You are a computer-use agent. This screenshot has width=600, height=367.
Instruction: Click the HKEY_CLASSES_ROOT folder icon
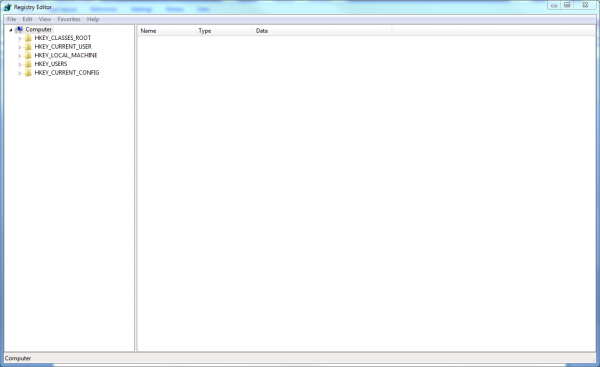coord(28,38)
